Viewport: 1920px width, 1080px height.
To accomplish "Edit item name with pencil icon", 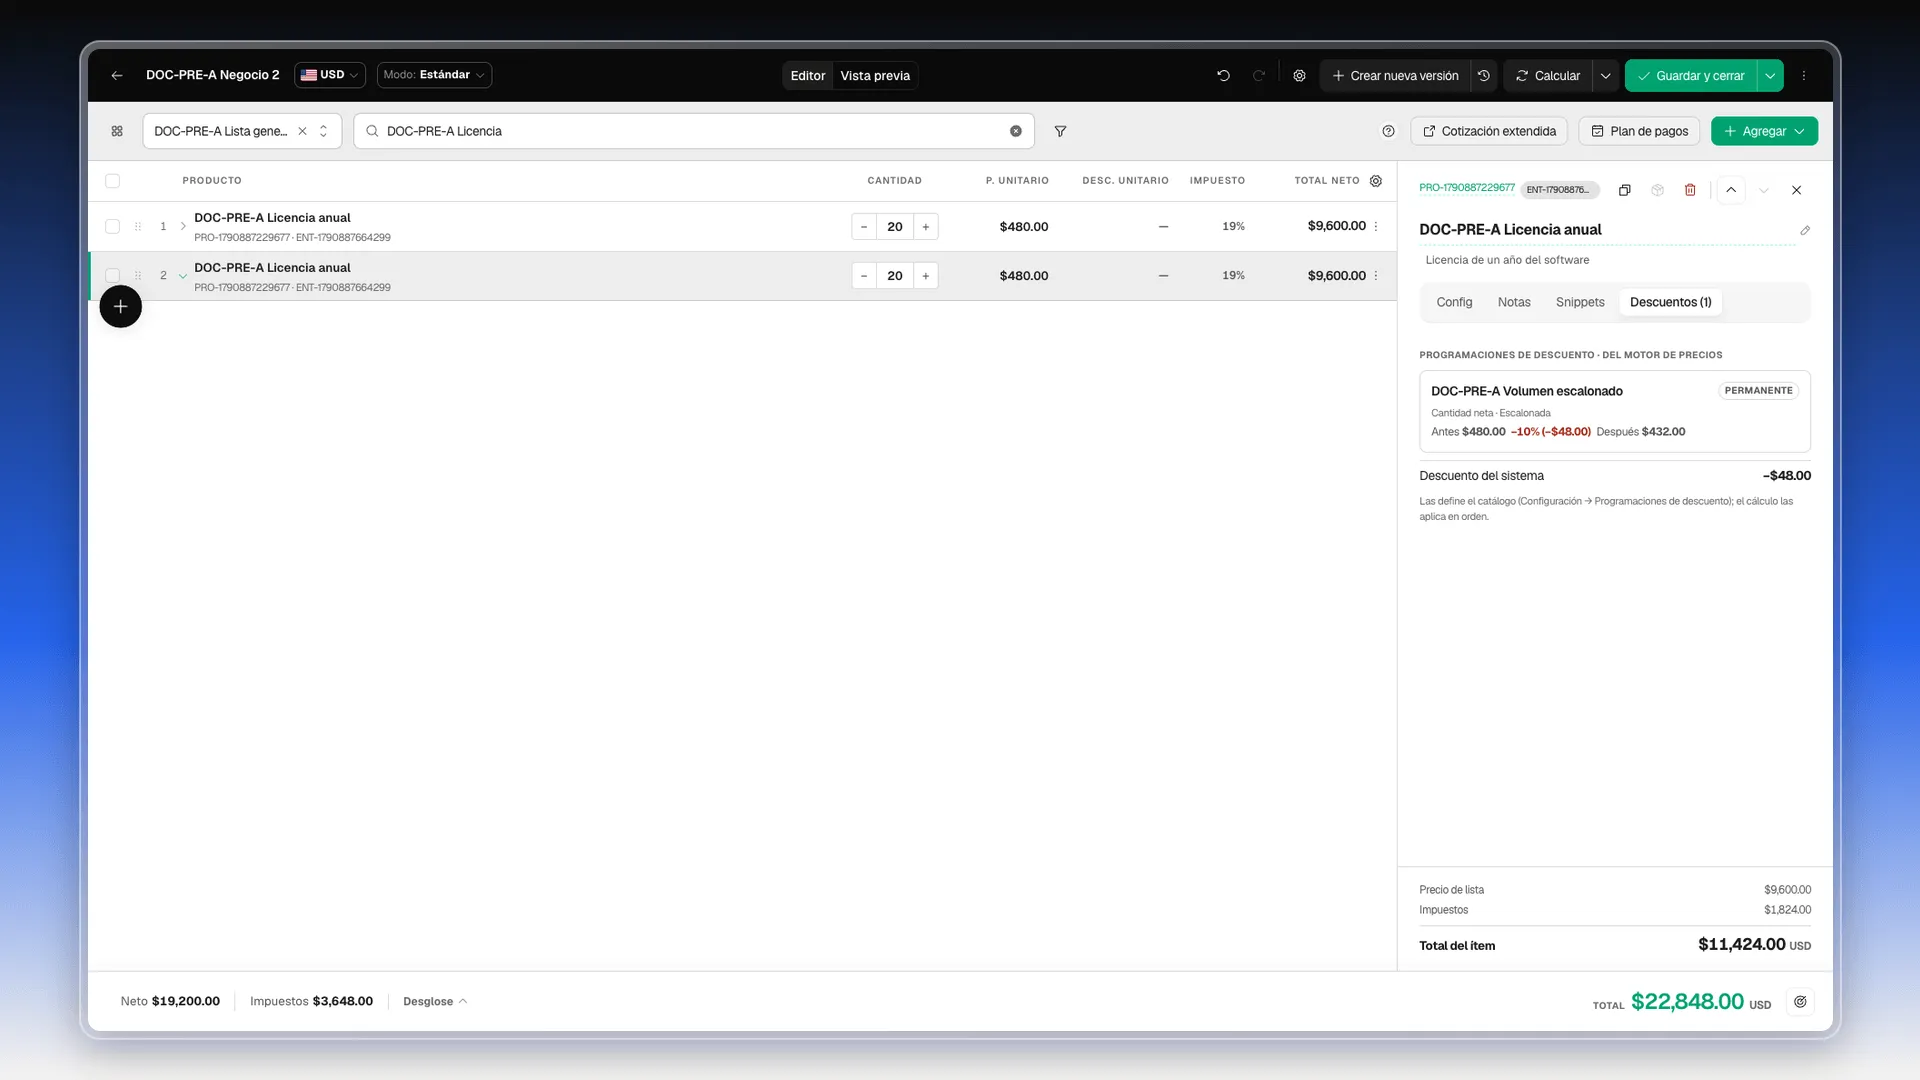I will pyautogui.click(x=1805, y=230).
